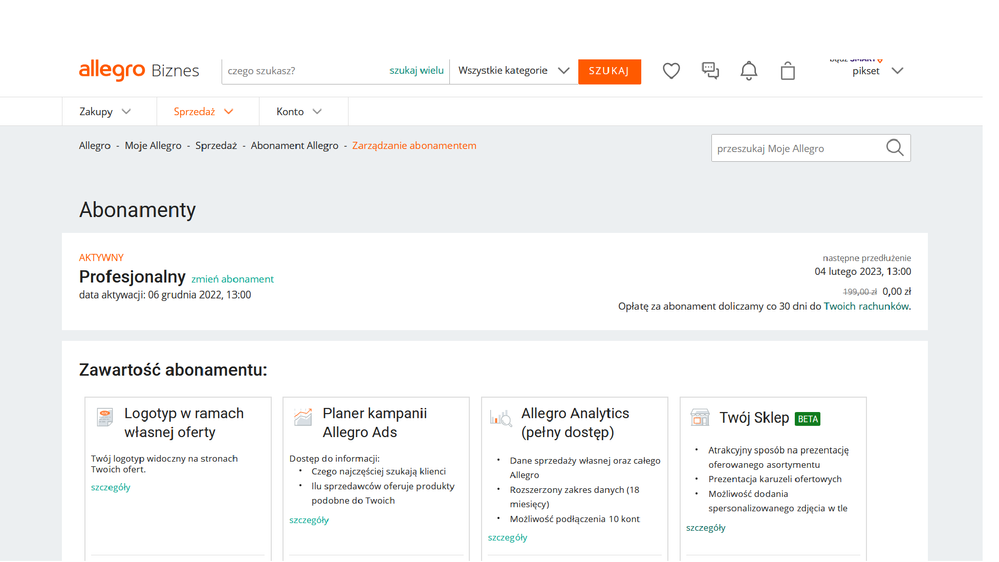
Task: Focus the czego szukasz search field
Action: click(306, 71)
